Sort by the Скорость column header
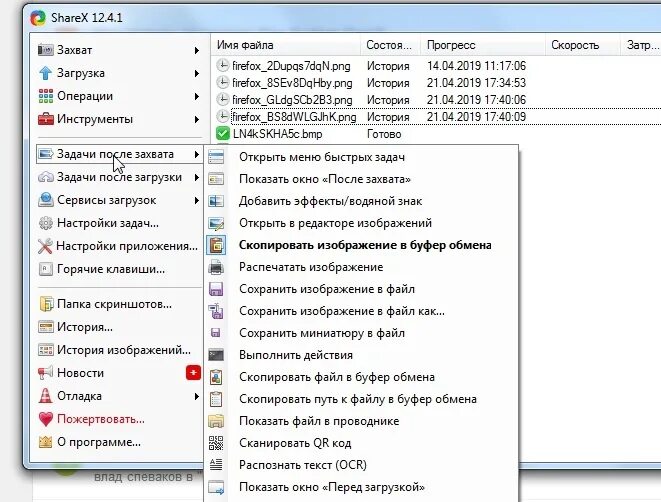Viewport: 661px width, 502px height. pyautogui.click(x=583, y=45)
